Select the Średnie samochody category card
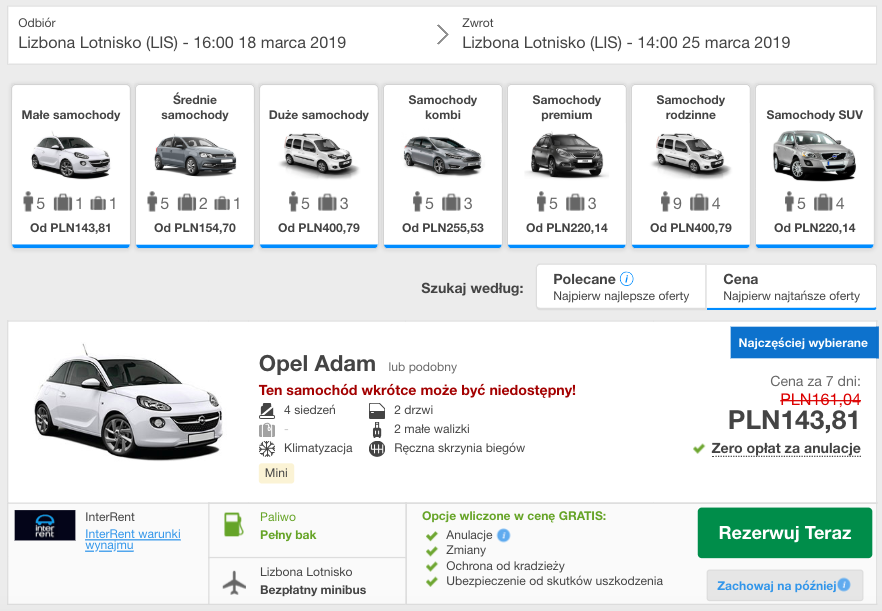Screen dimensions: 882x611 point(195,166)
